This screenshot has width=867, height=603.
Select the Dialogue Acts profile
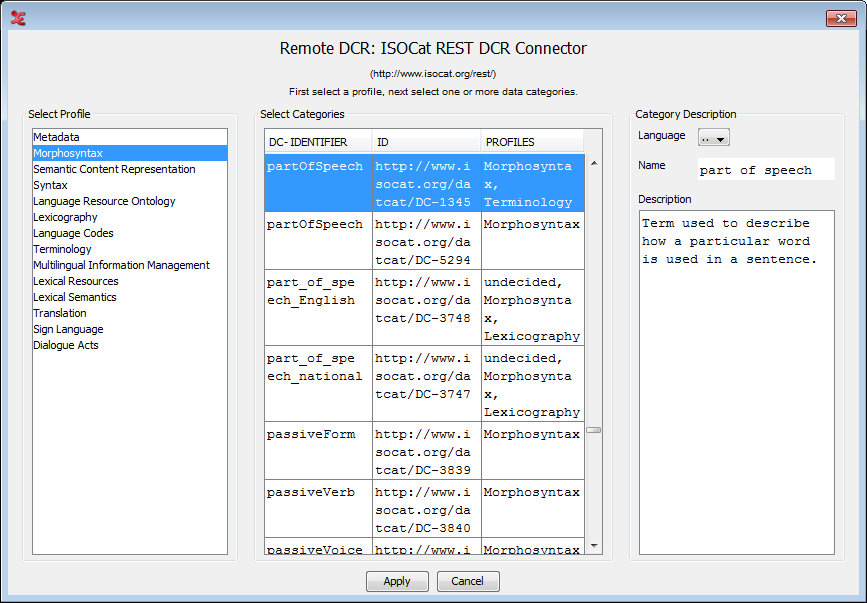click(x=129, y=345)
